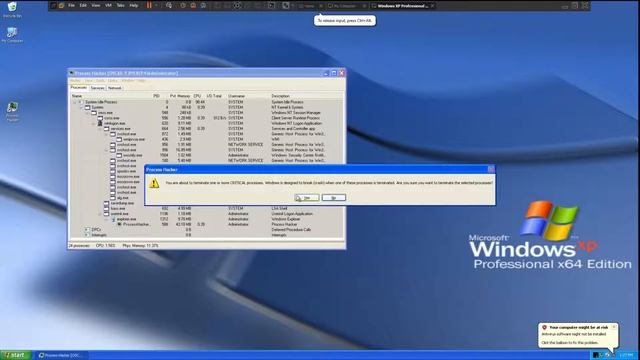The image size is (640, 360).
Task: Click the manage snapshots toolbar icon
Action: (x=203, y=5)
